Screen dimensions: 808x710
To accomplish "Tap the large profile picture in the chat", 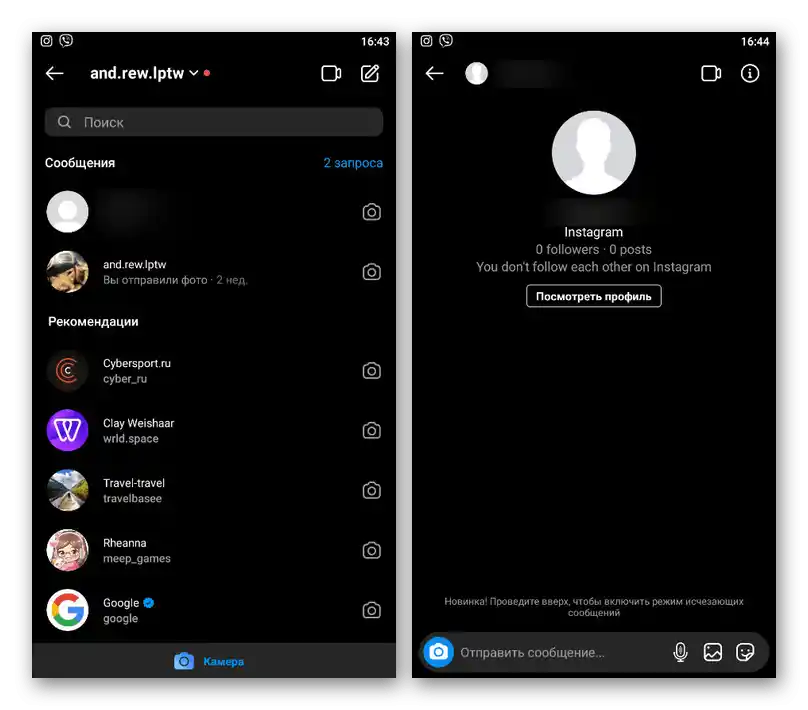I will pyautogui.click(x=594, y=153).
